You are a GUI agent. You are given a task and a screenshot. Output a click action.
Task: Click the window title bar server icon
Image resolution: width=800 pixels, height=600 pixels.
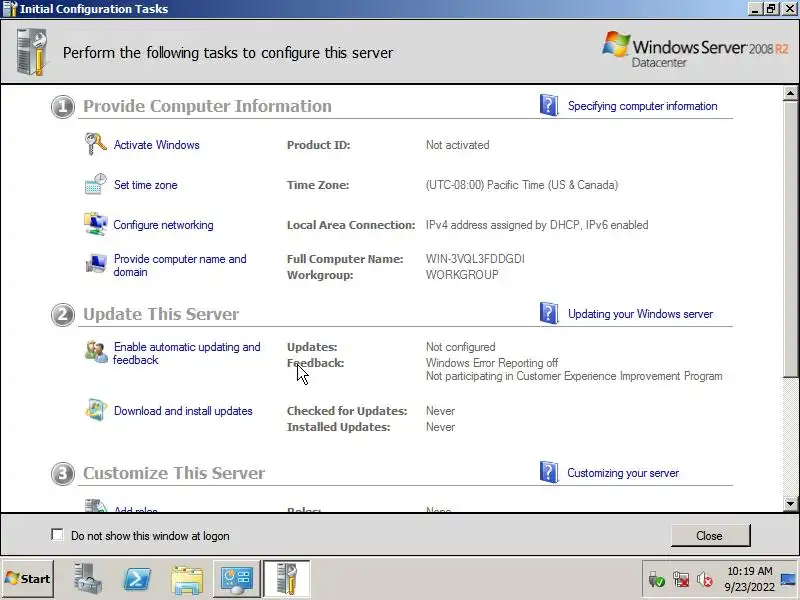click(x=9, y=9)
